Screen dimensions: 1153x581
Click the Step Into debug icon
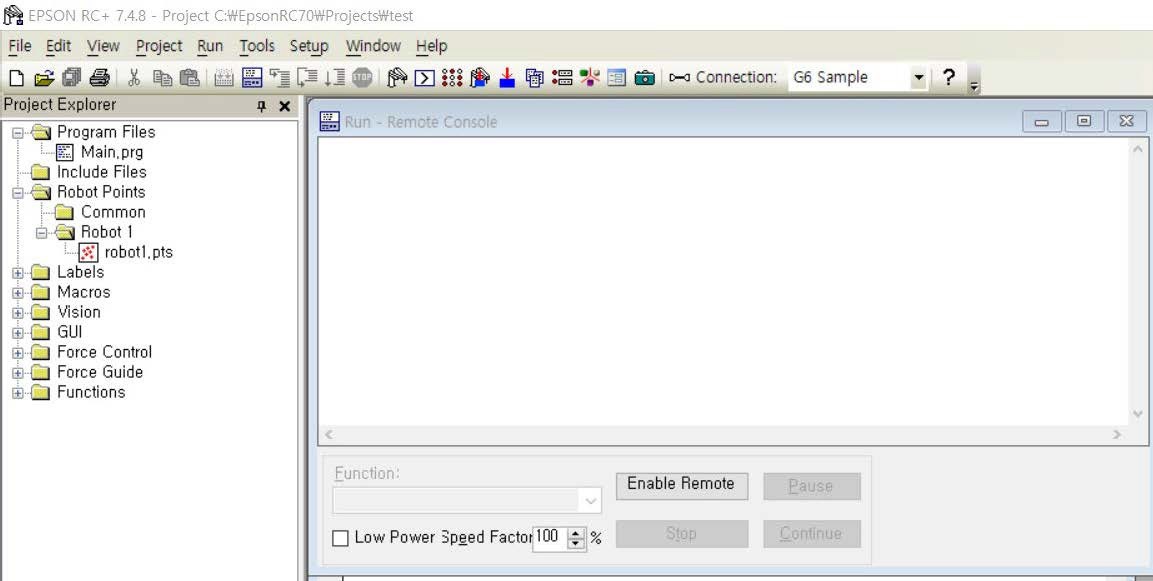pos(279,77)
